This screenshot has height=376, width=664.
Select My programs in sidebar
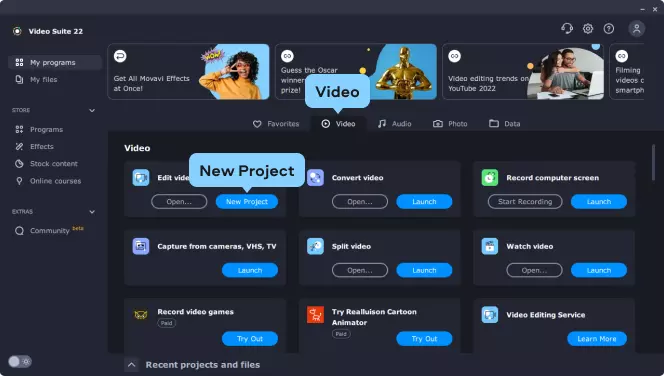click(x=55, y=62)
